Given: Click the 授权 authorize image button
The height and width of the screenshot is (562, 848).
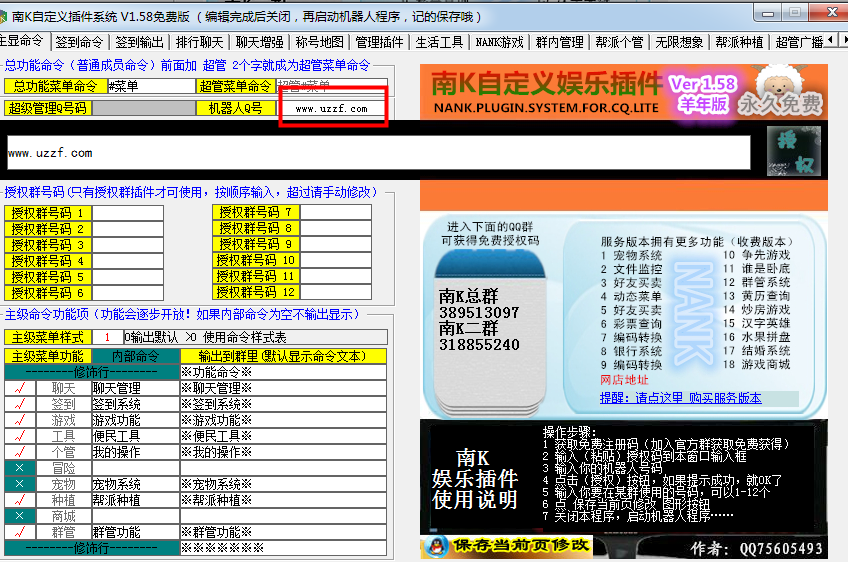Looking at the screenshot, I should pos(794,151).
